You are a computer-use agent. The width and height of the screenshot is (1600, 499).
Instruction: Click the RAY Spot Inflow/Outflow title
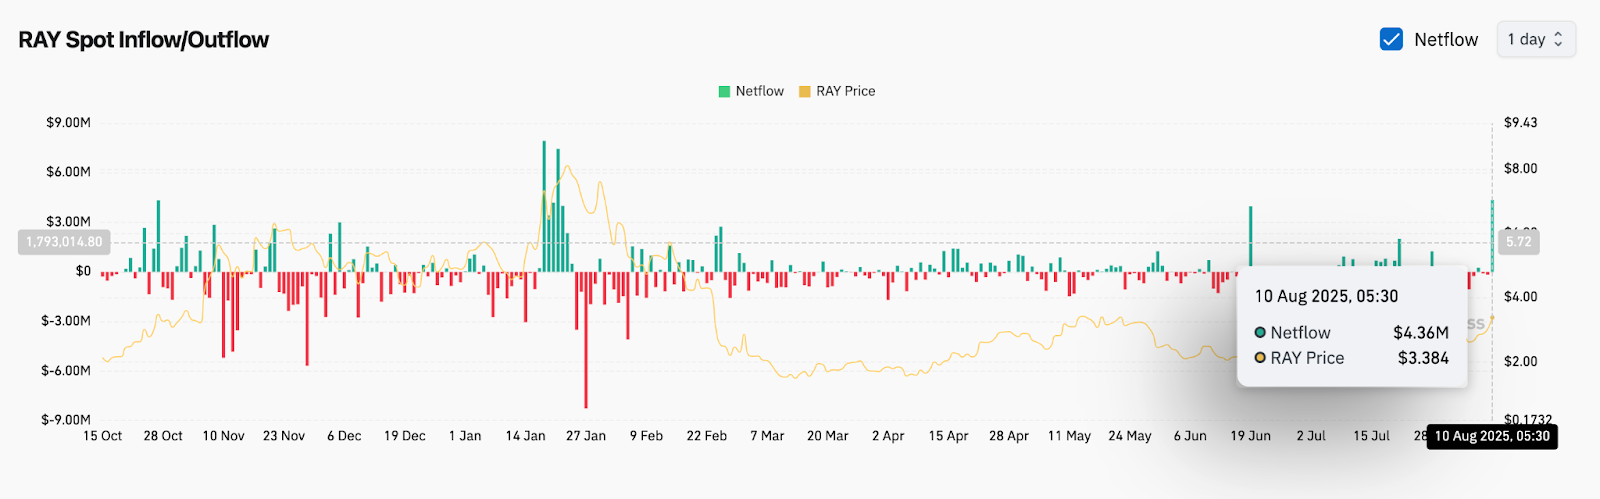pos(144,40)
